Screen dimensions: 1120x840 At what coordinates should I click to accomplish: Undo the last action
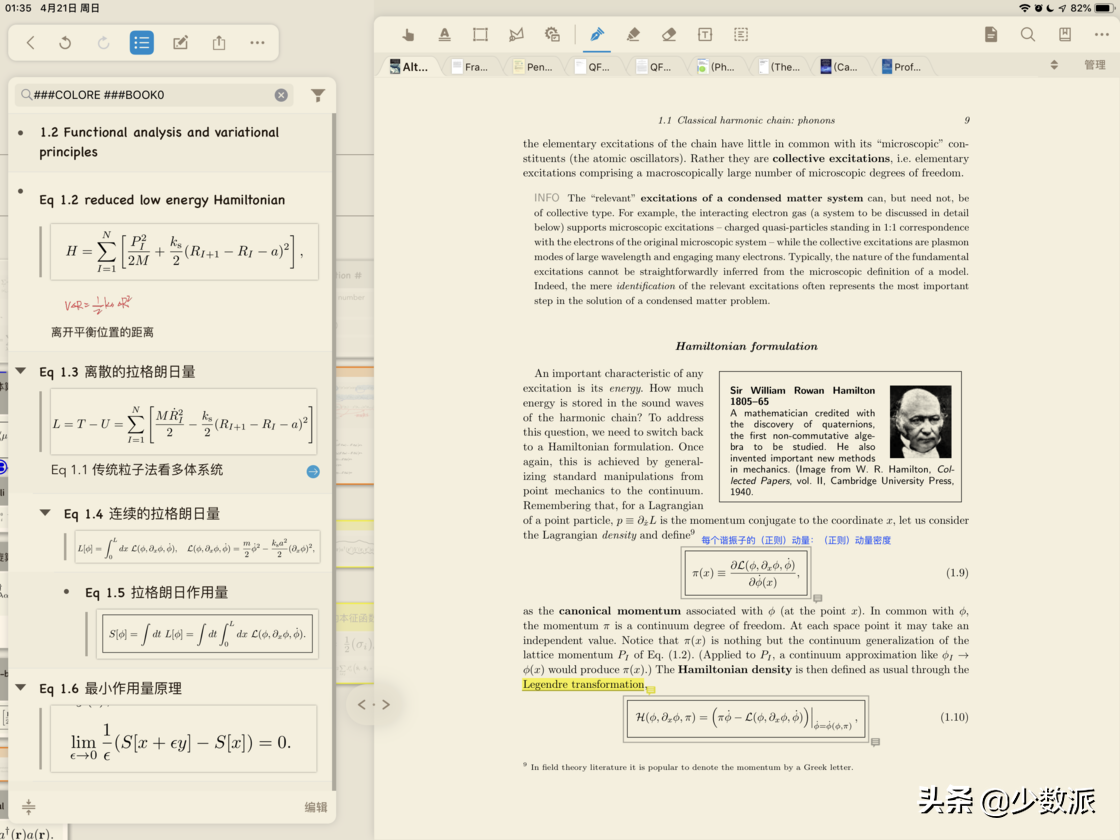tap(65, 43)
